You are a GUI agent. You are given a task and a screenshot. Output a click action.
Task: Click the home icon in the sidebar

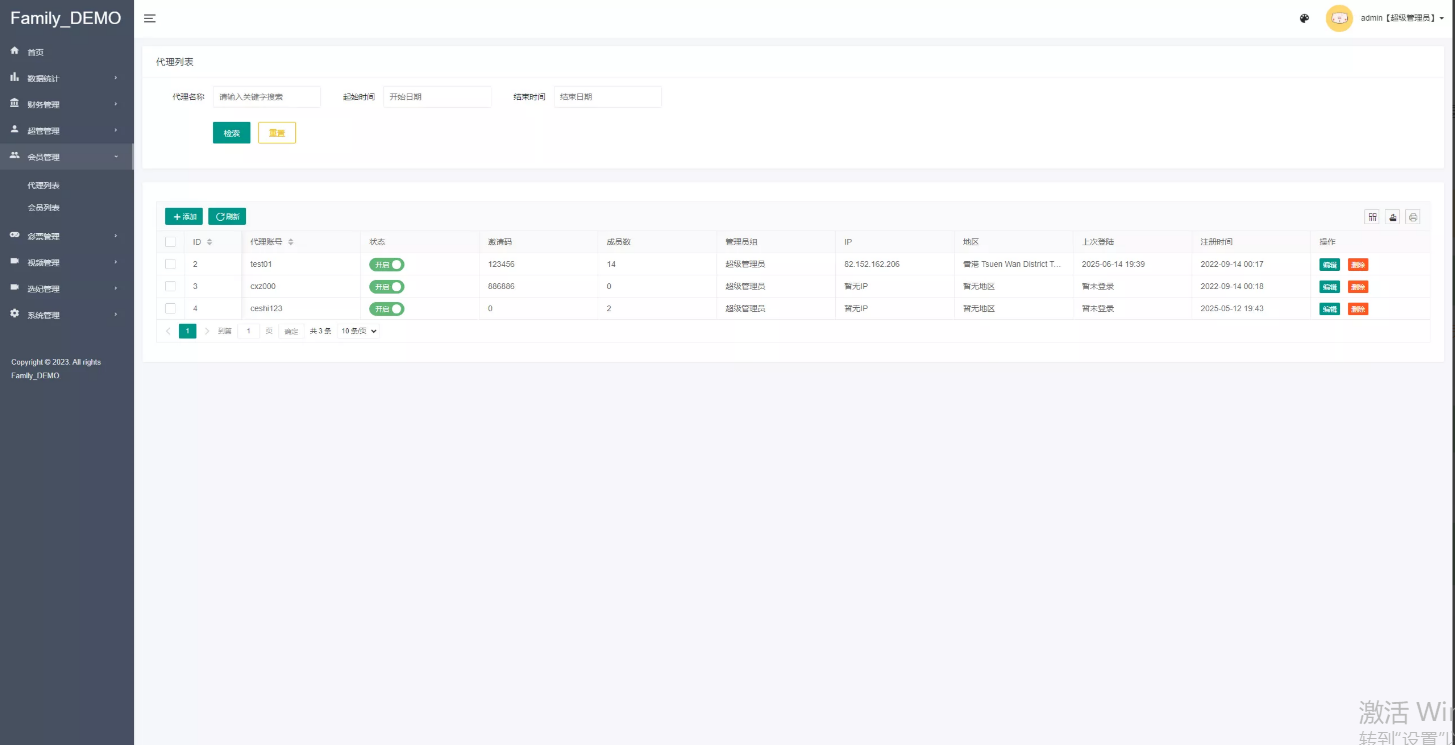click(15, 51)
